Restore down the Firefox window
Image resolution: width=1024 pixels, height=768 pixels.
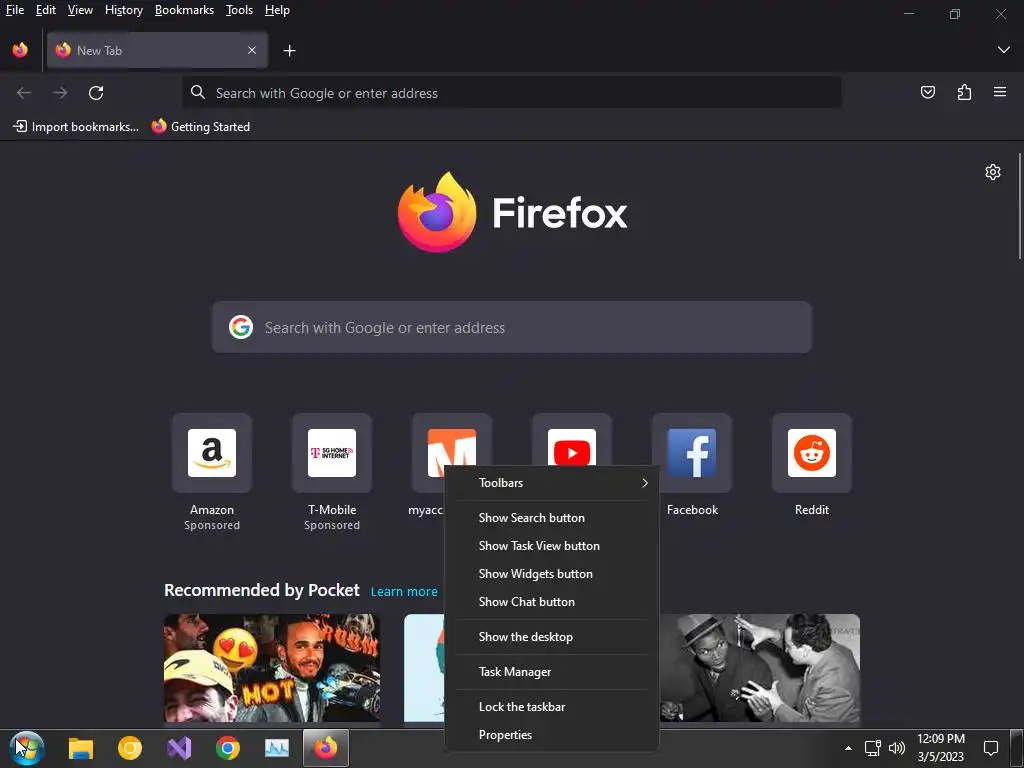pyautogui.click(x=955, y=14)
